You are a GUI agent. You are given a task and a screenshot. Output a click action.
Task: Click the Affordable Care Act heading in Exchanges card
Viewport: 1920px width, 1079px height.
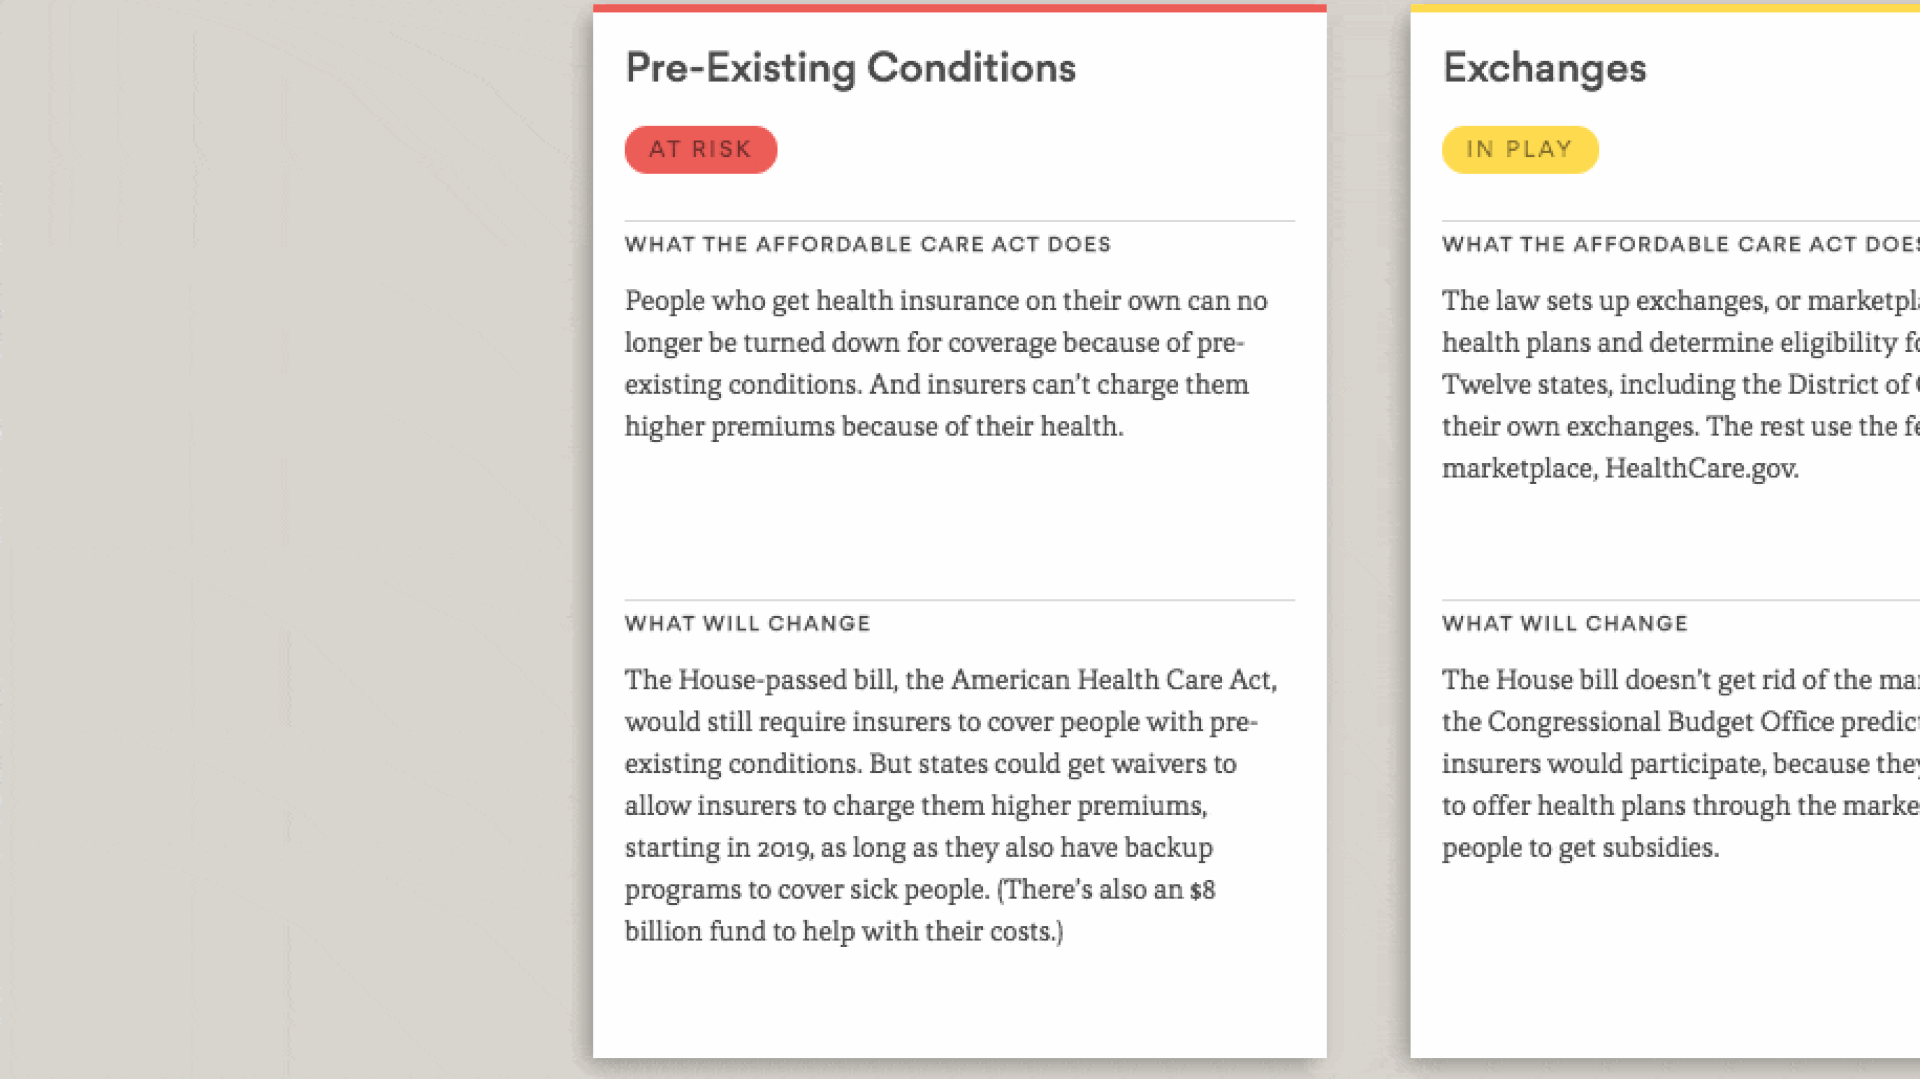1680,244
